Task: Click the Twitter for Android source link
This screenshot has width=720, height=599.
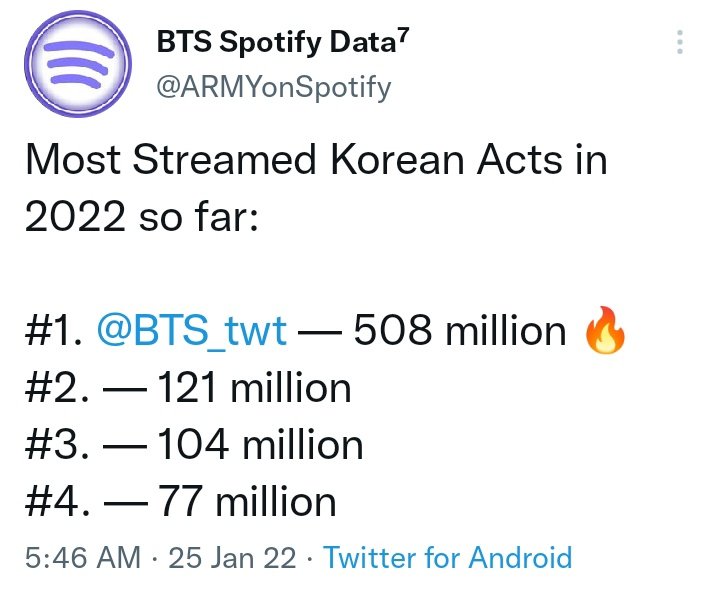Action: [x=448, y=558]
